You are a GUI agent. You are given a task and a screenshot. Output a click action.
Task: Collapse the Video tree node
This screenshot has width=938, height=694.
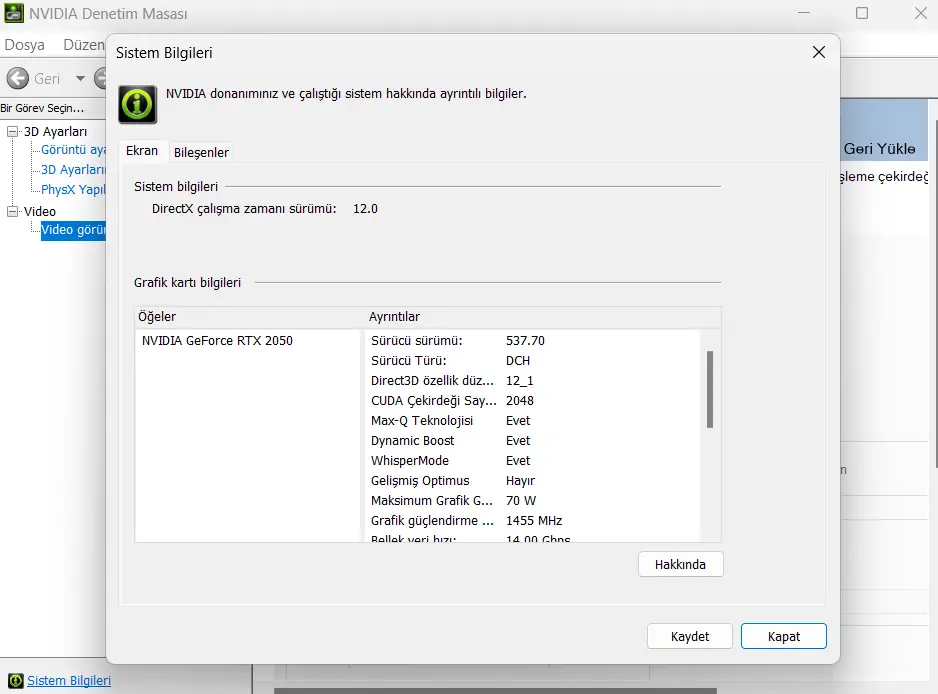coord(12,211)
